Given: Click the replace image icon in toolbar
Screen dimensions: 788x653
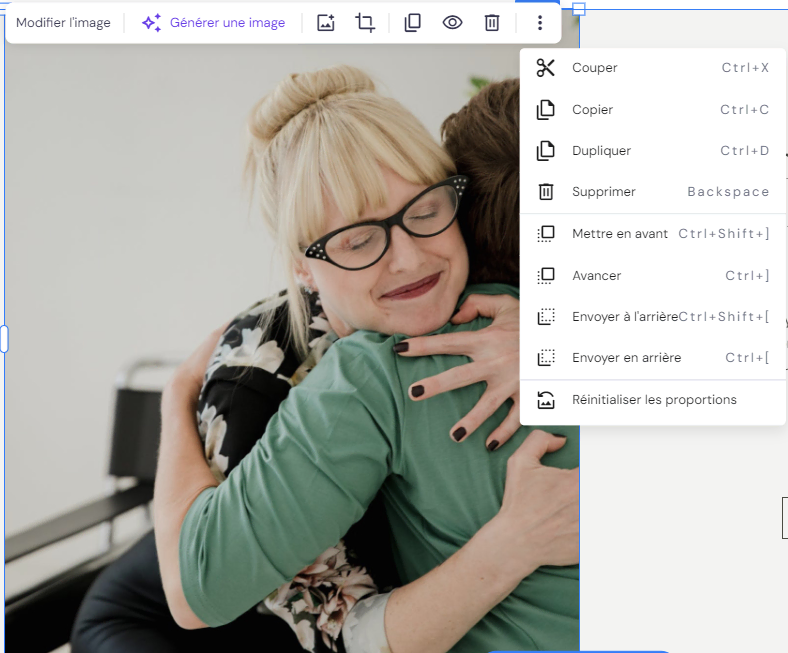Looking at the screenshot, I should click(x=325, y=23).
